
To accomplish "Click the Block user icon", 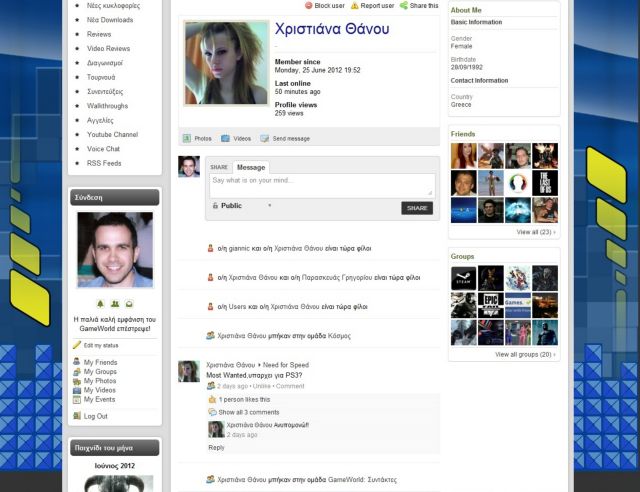I will click(x=309, y=6).
